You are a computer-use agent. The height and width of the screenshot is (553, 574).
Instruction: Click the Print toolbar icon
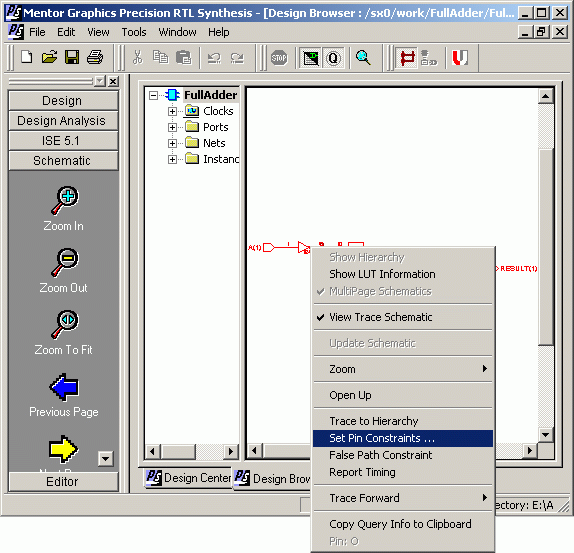[x=95, y=57]
